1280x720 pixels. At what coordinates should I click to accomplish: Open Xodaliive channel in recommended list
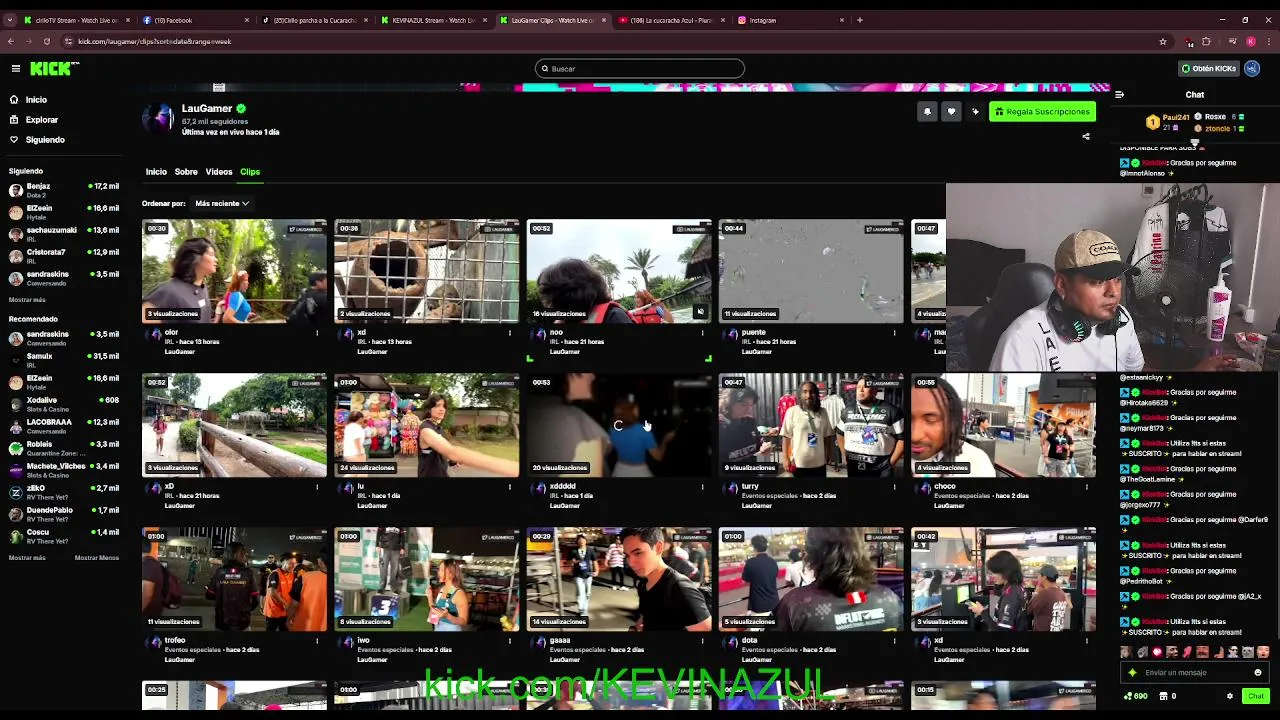tap(64, 404)
